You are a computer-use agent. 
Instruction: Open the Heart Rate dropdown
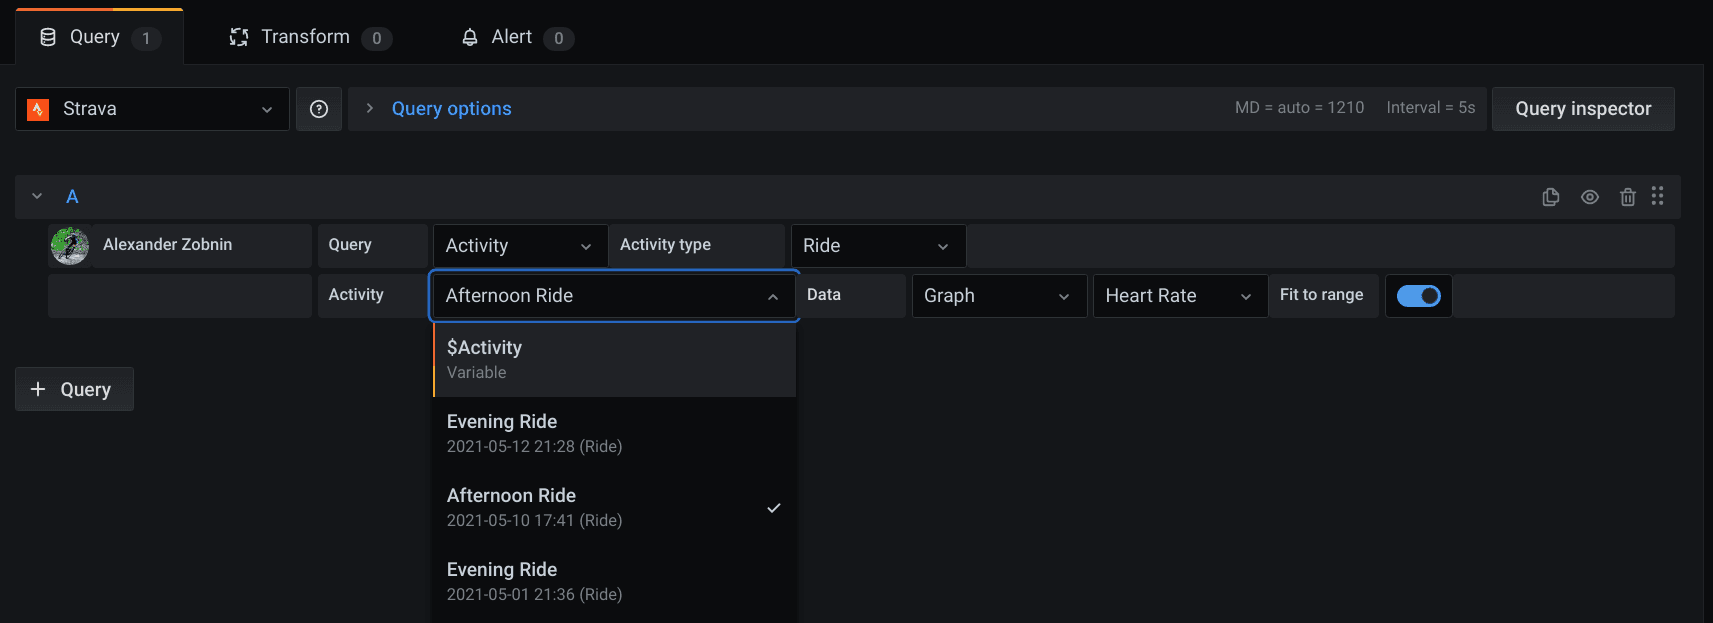click(1179, 296)
